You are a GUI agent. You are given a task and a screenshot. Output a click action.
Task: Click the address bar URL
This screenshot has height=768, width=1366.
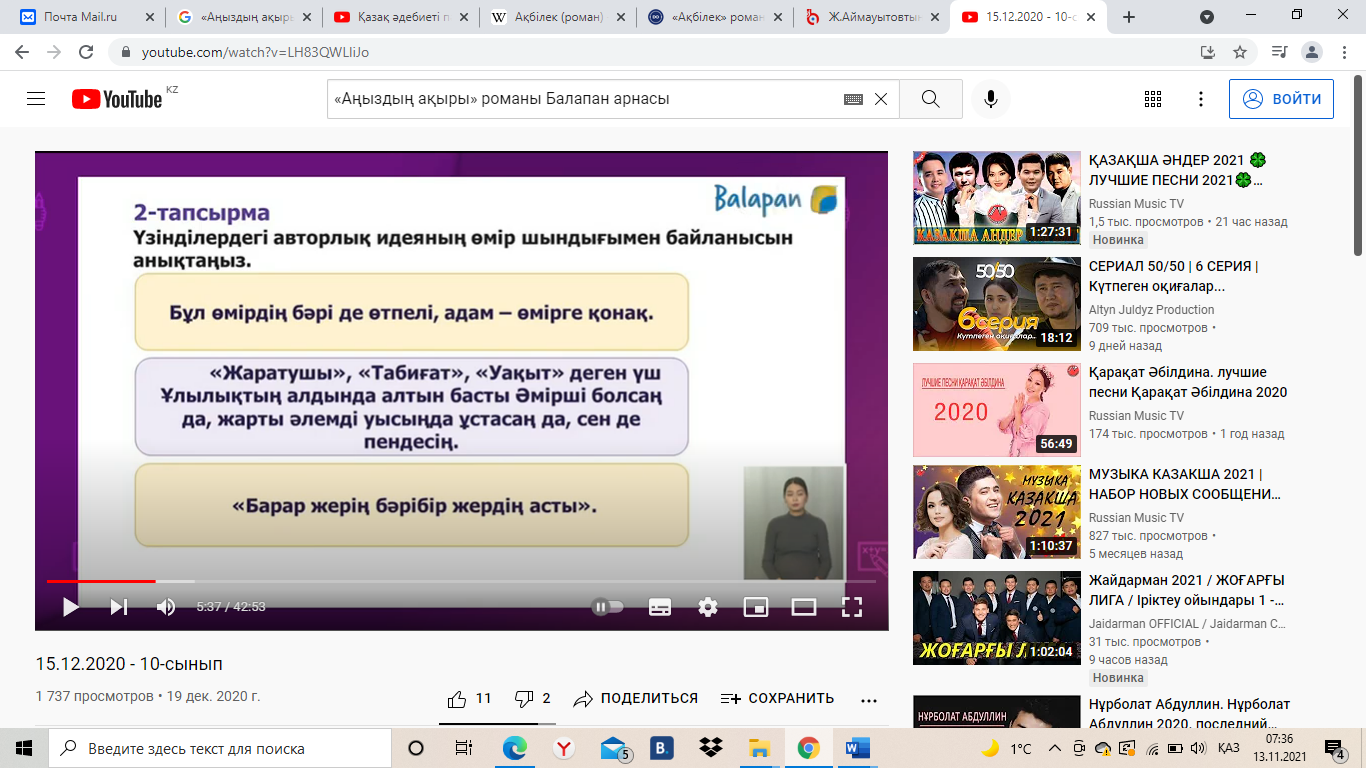coord(255,52)
